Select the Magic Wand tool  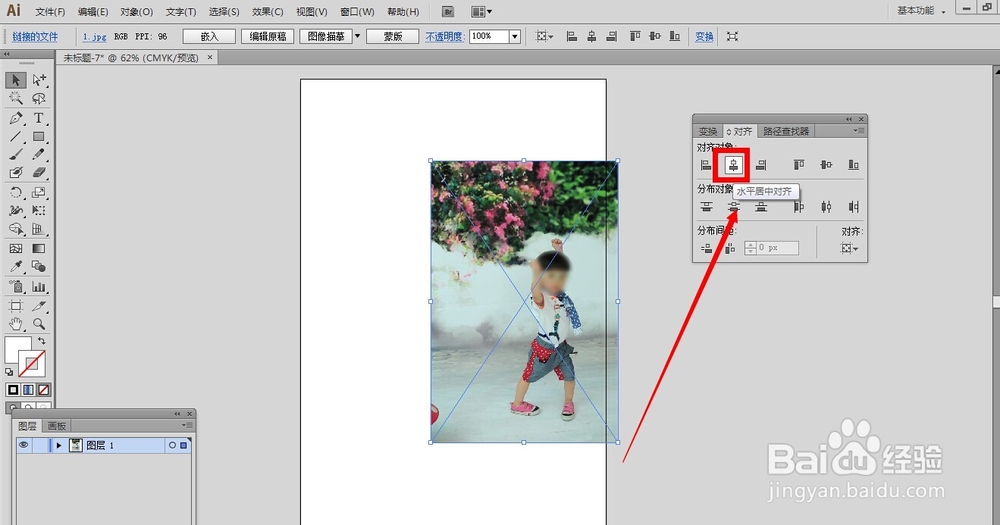pyautogui.click(x=16, y=98)
